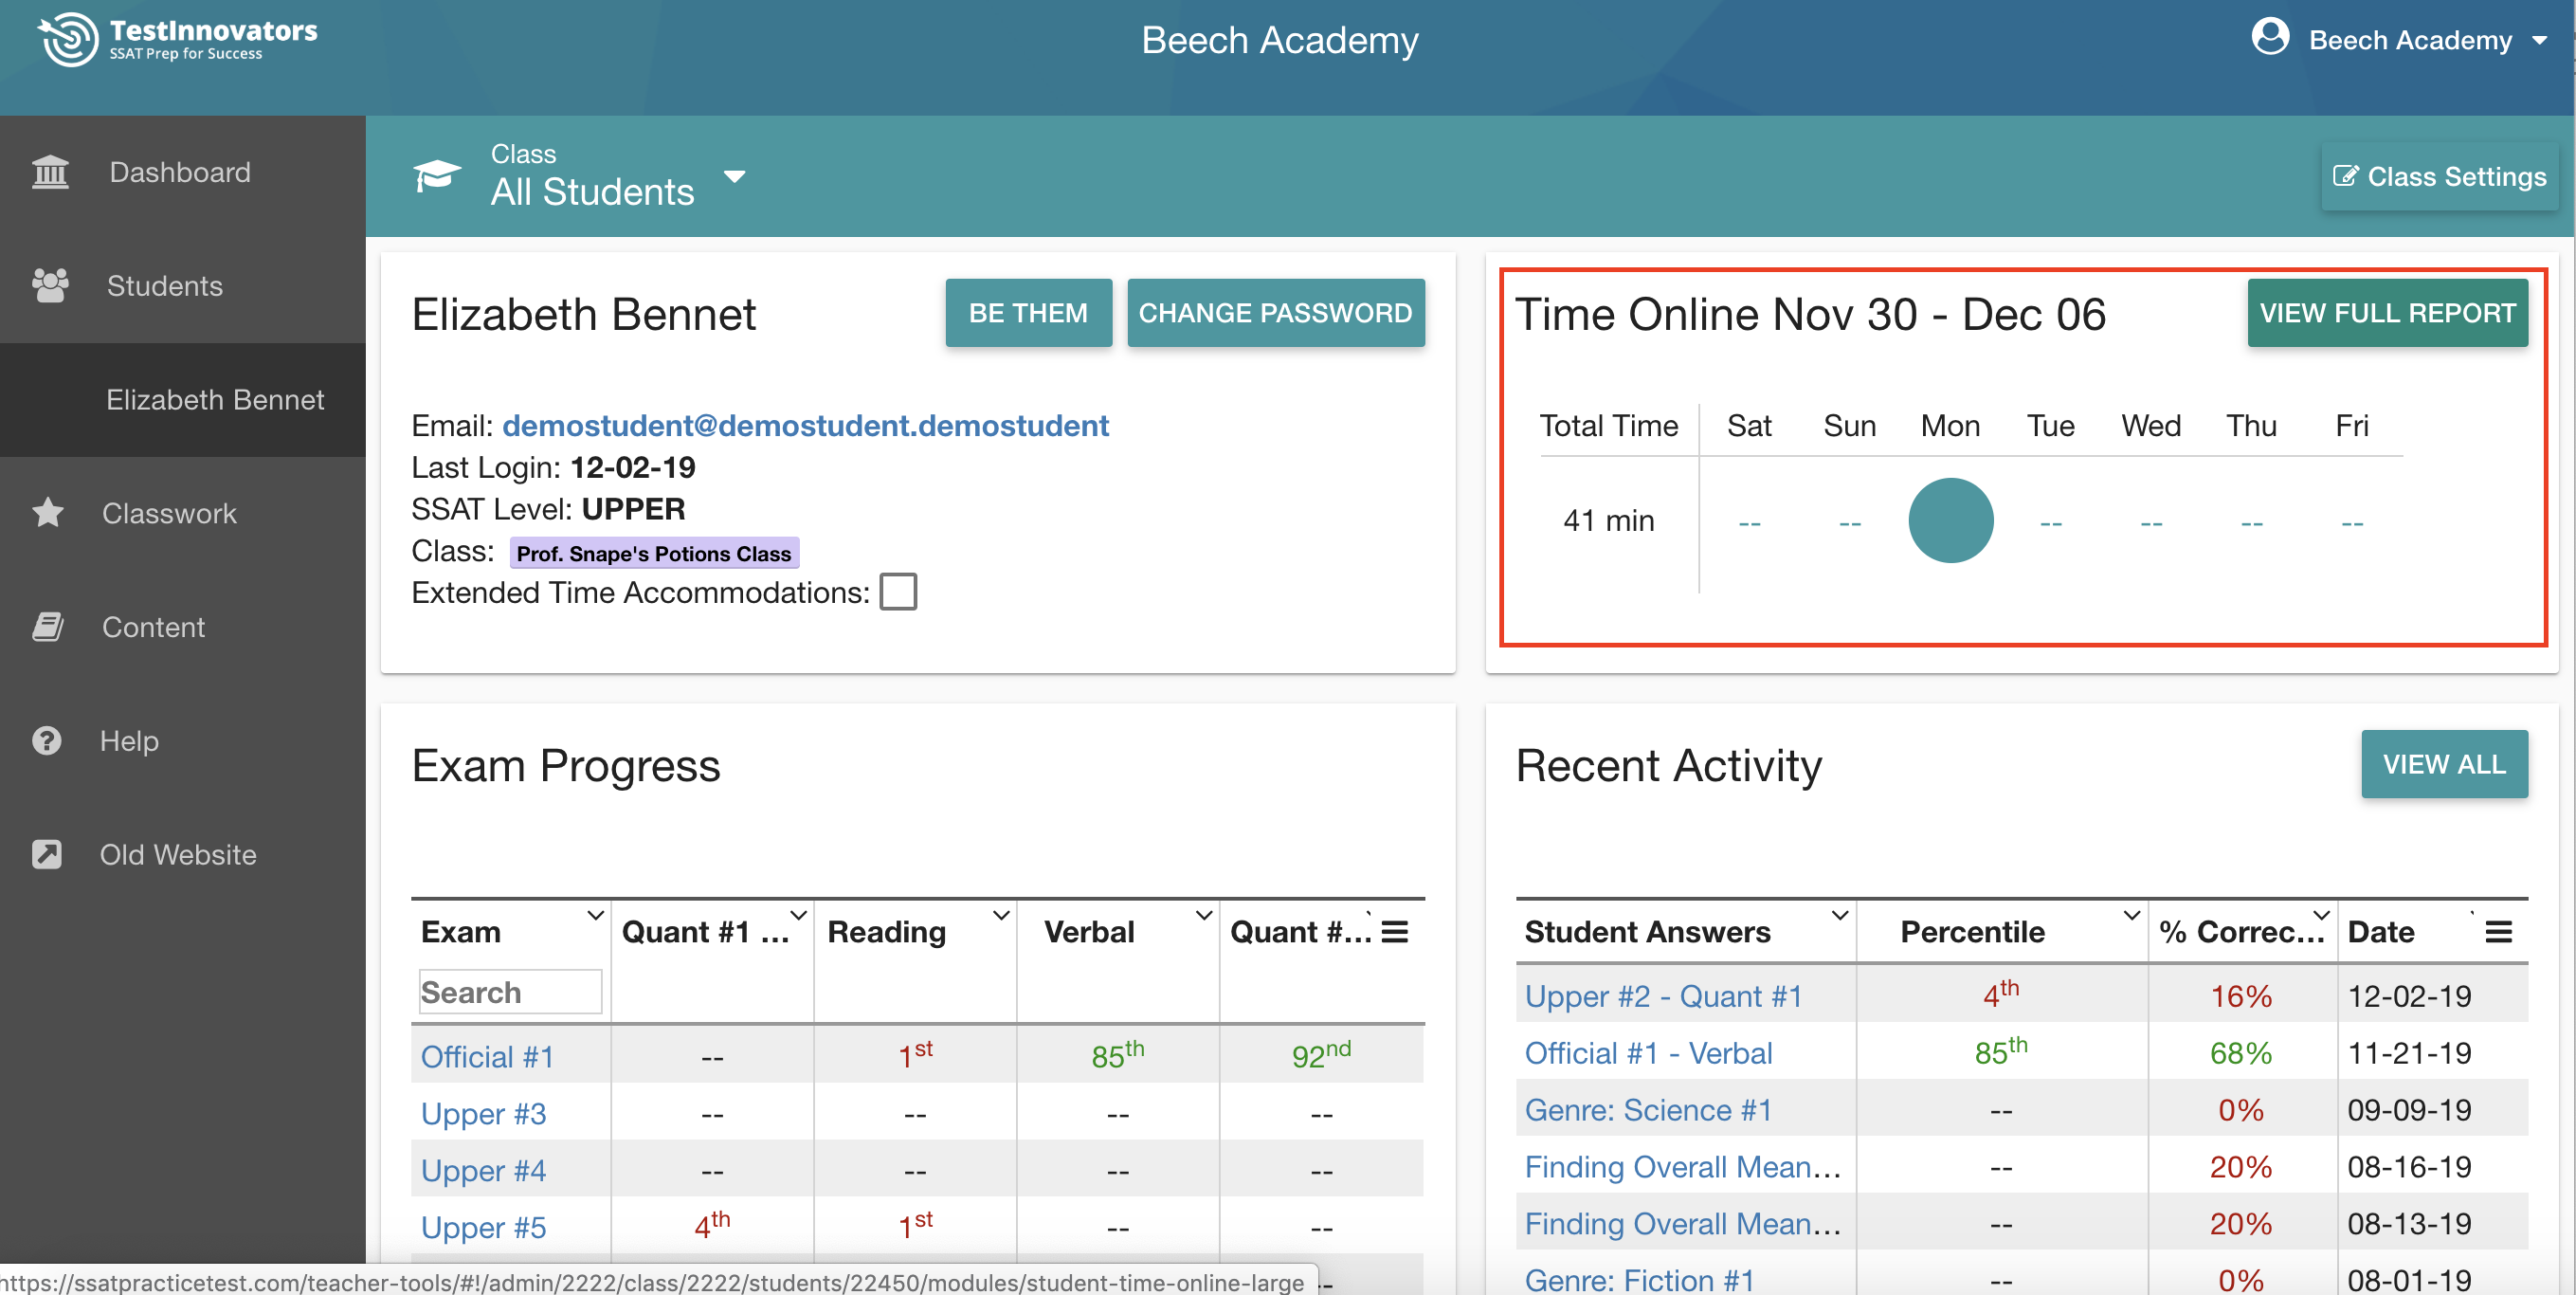Image resolution: width=2576 pixels, height=1295 pixels.
Task: Click the Date column header
Action: click(x=2380, y=932)
